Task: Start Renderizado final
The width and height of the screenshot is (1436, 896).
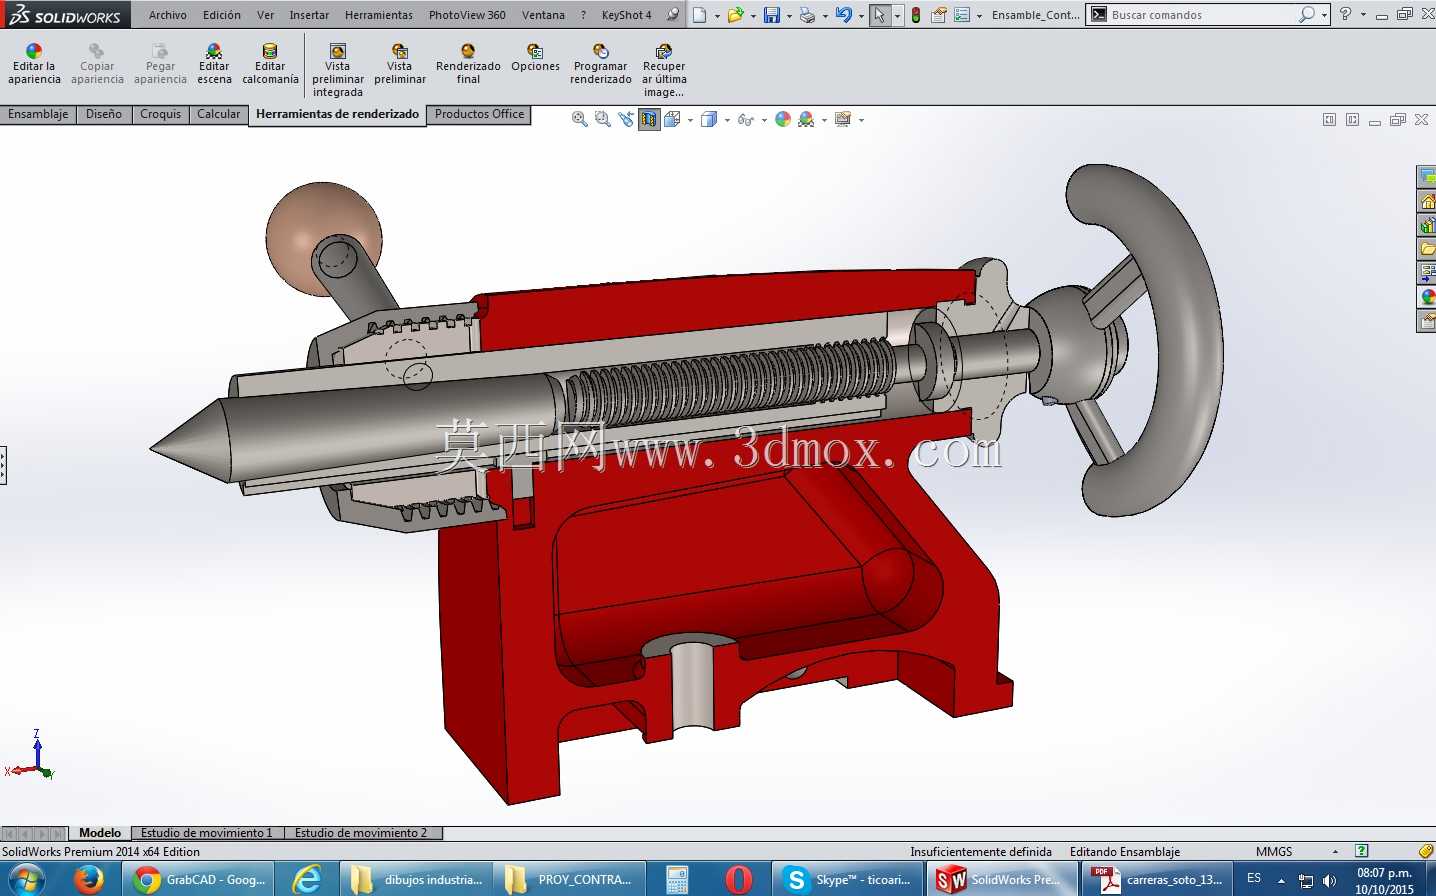Action: click(468, 64)
